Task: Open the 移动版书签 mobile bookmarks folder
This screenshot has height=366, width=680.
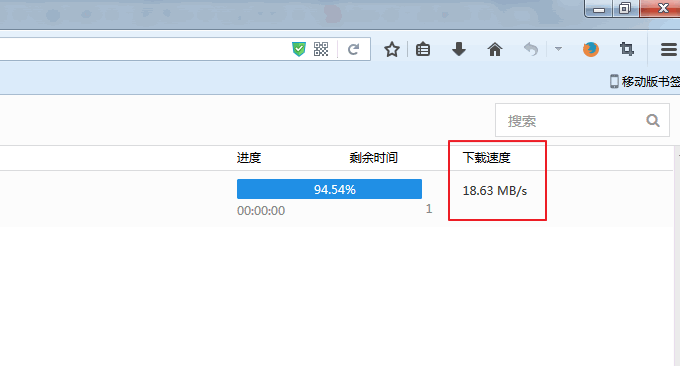Action: click(645, 82)
